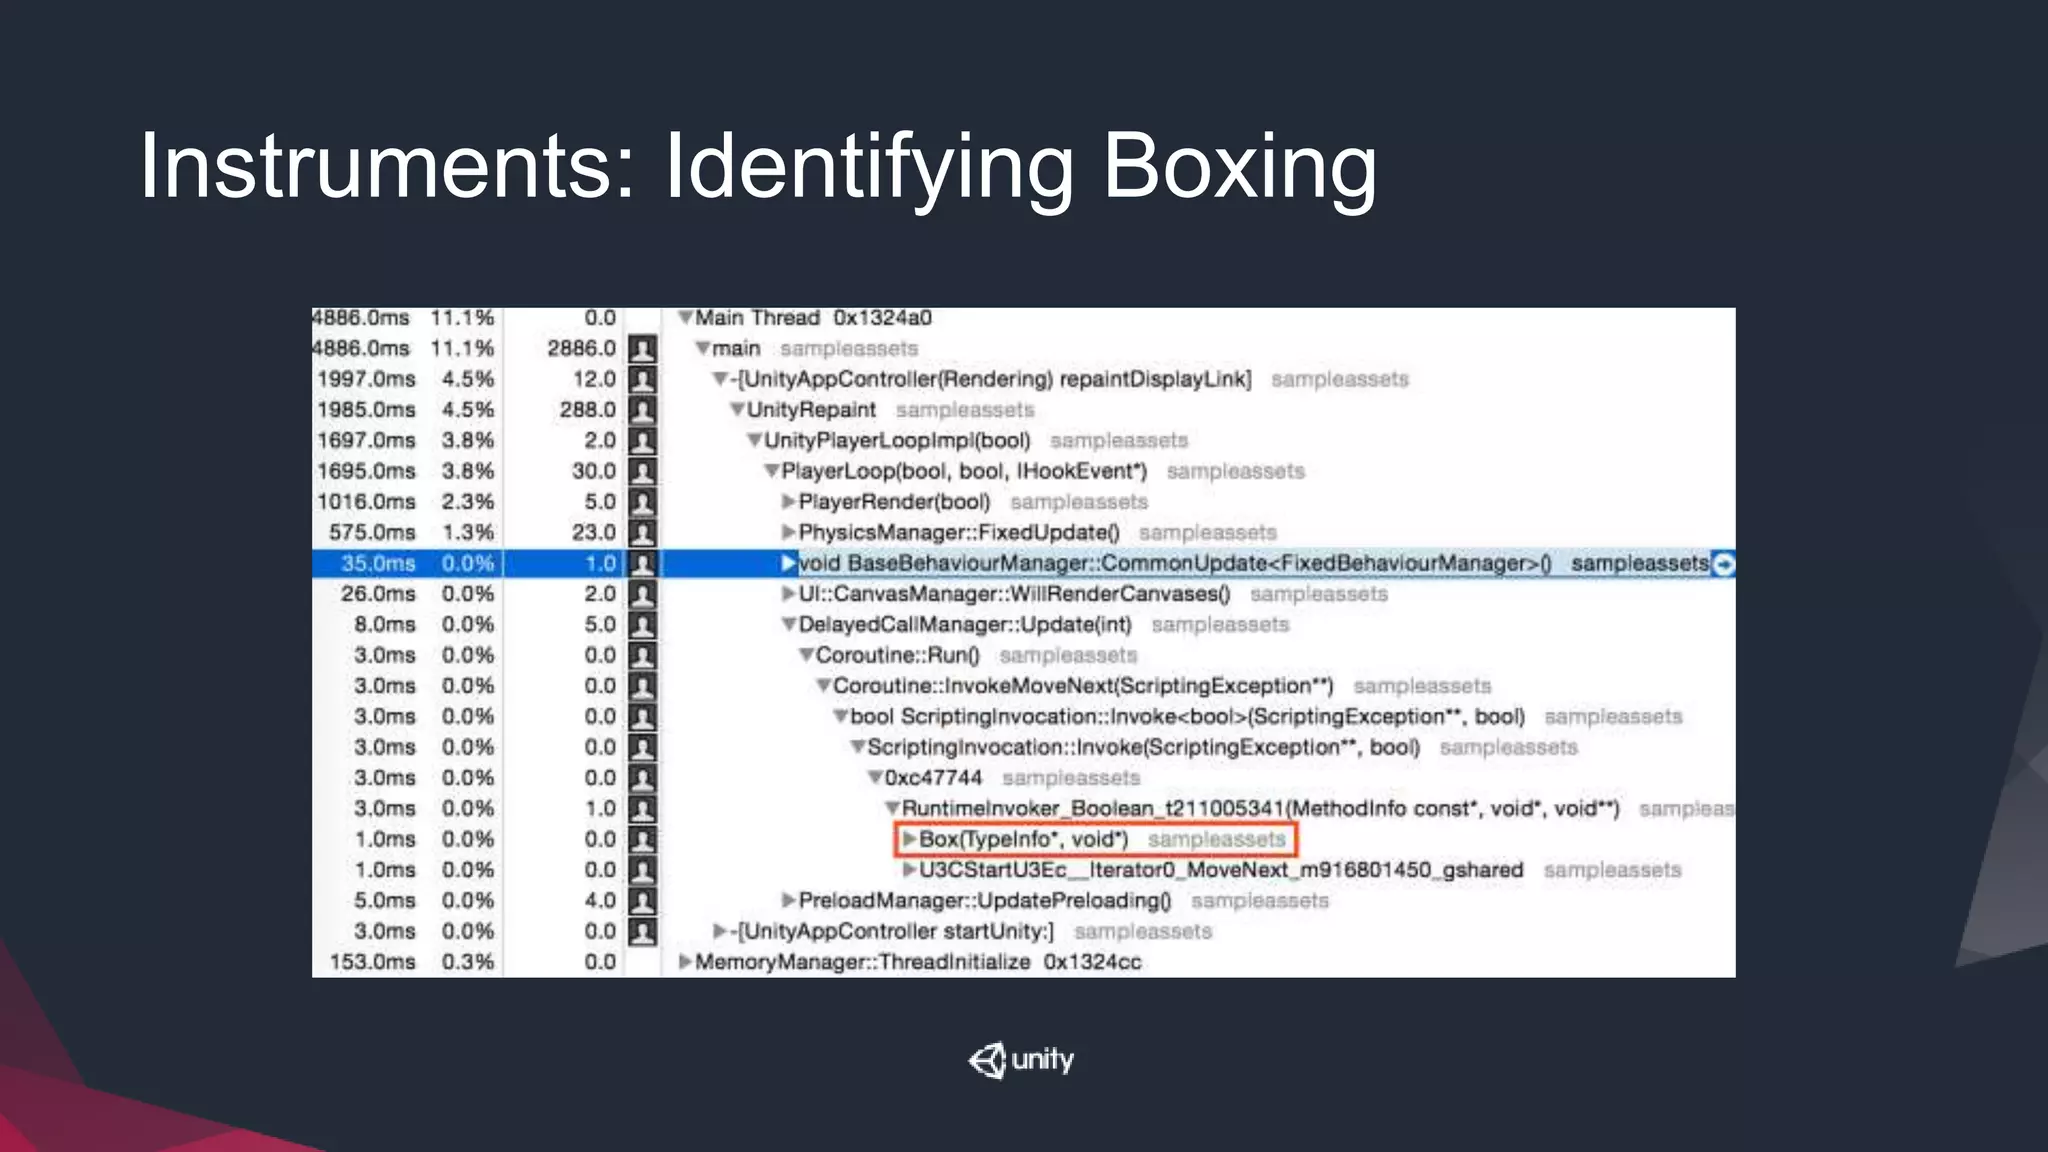Expand BaseBehaviourManager::CommonUpdate highlighted row

coord(789,564)
